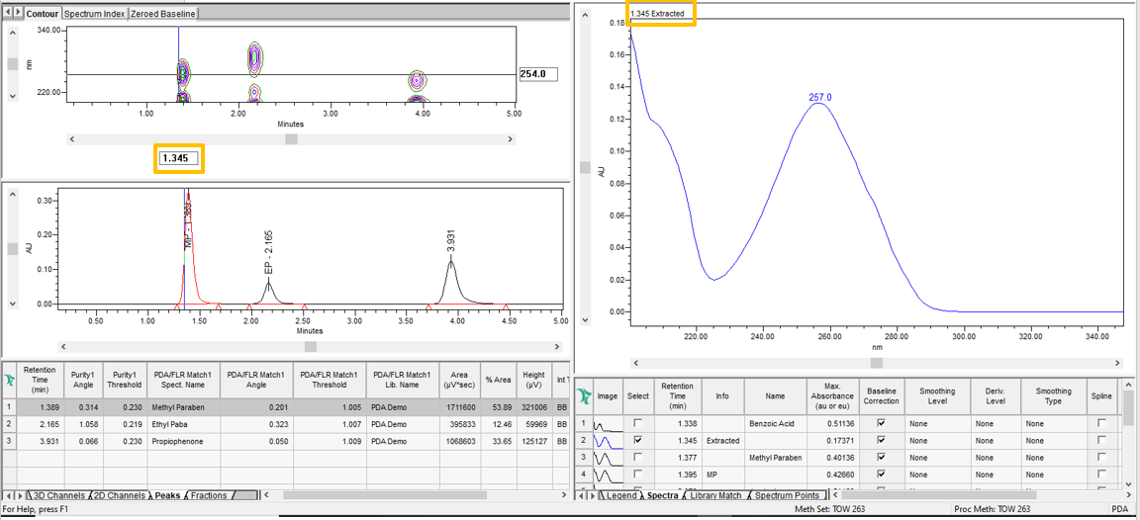Screen dimensions: 1140x520
Task: Click the spectrum nm scrollbar left arrow
Action: [x=635, y=362]
